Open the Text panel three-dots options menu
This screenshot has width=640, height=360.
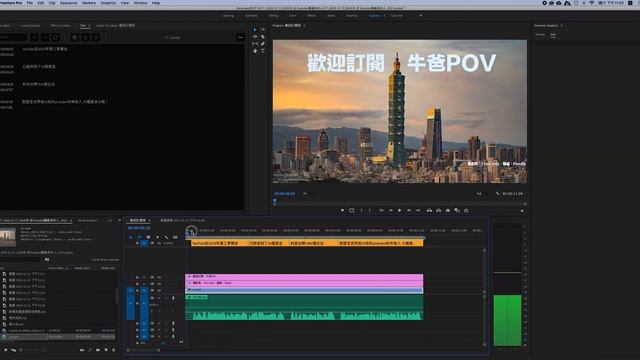click(x=240, y=37)
